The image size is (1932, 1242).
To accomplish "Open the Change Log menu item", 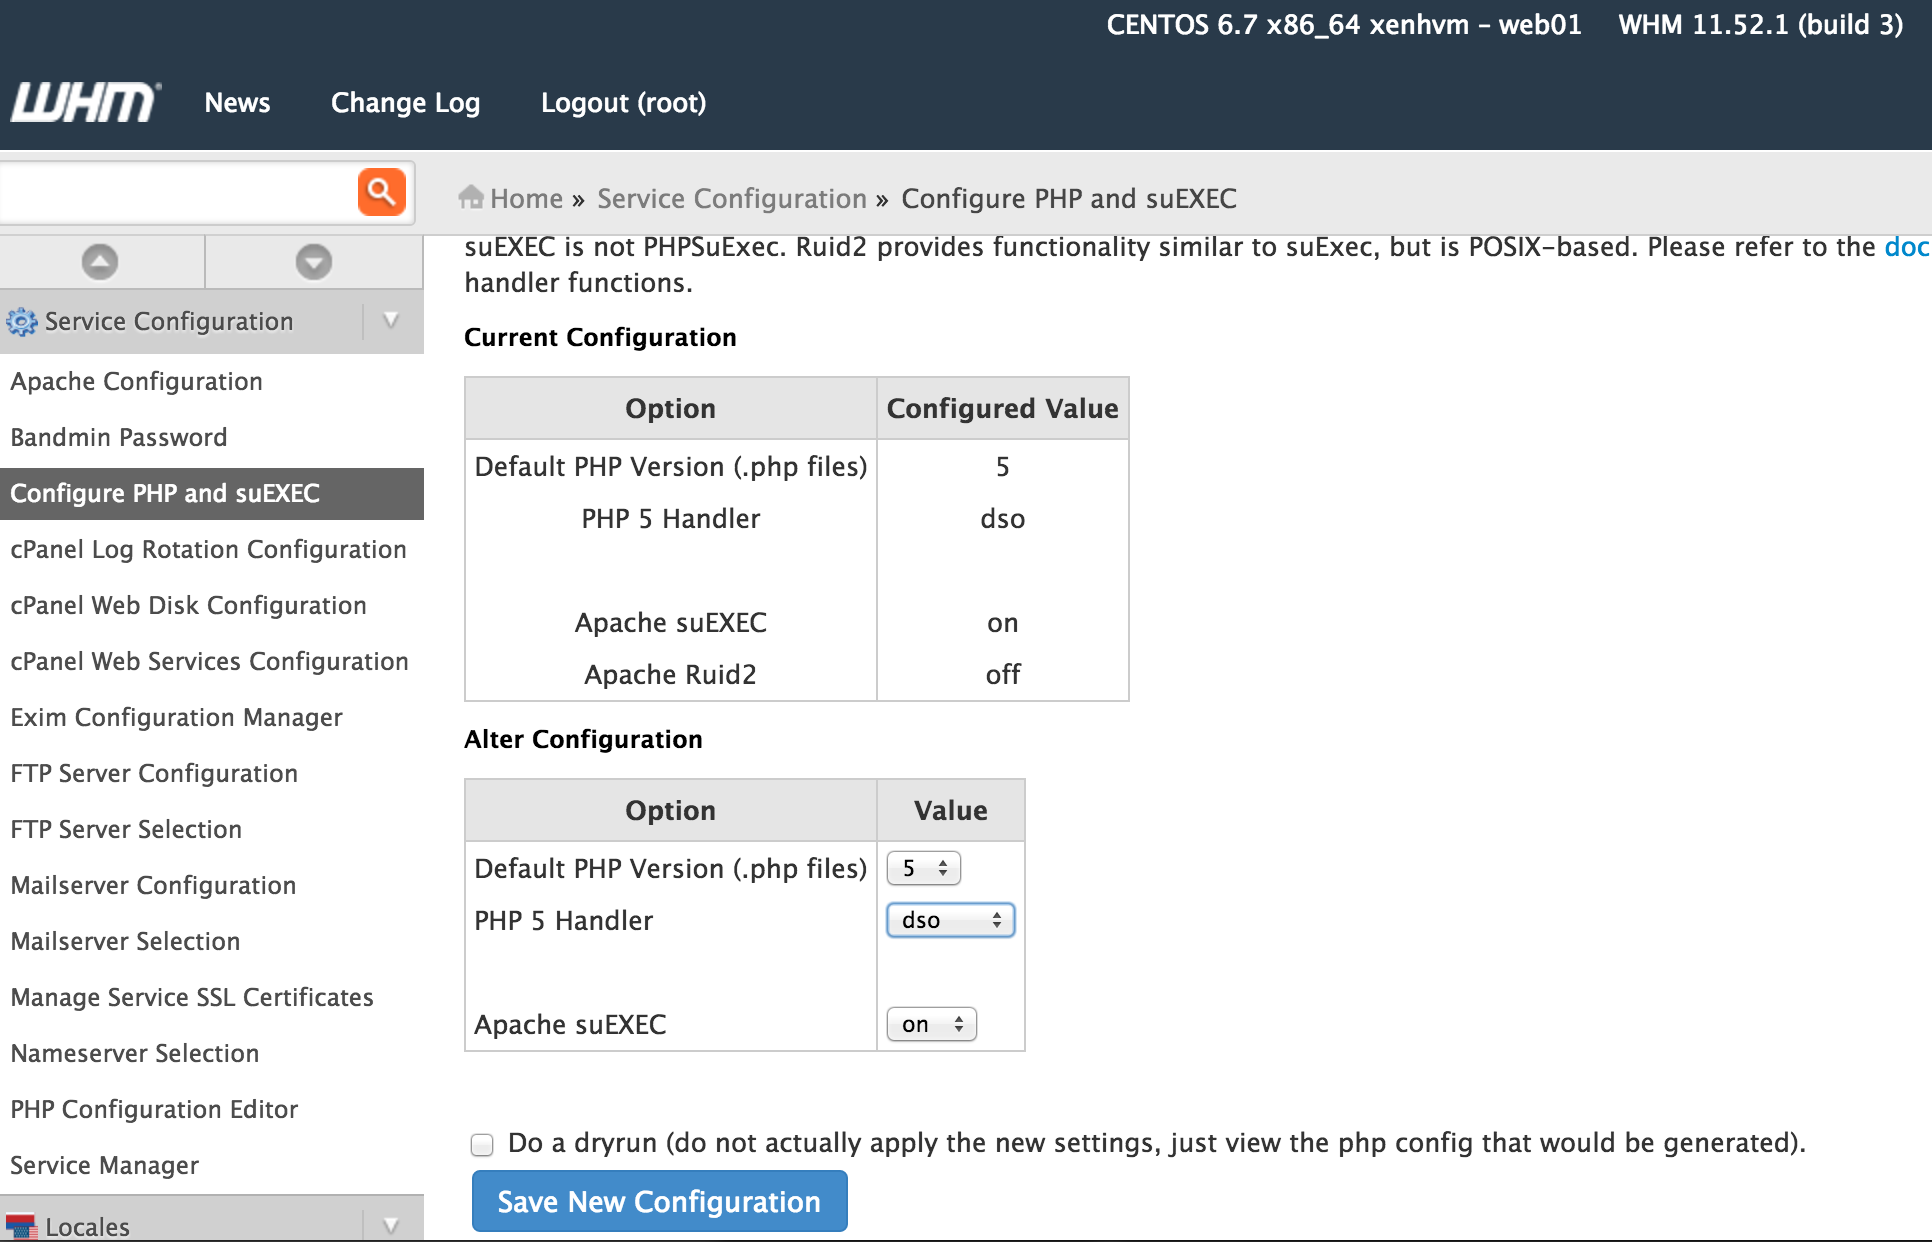I will coord(405,103).
